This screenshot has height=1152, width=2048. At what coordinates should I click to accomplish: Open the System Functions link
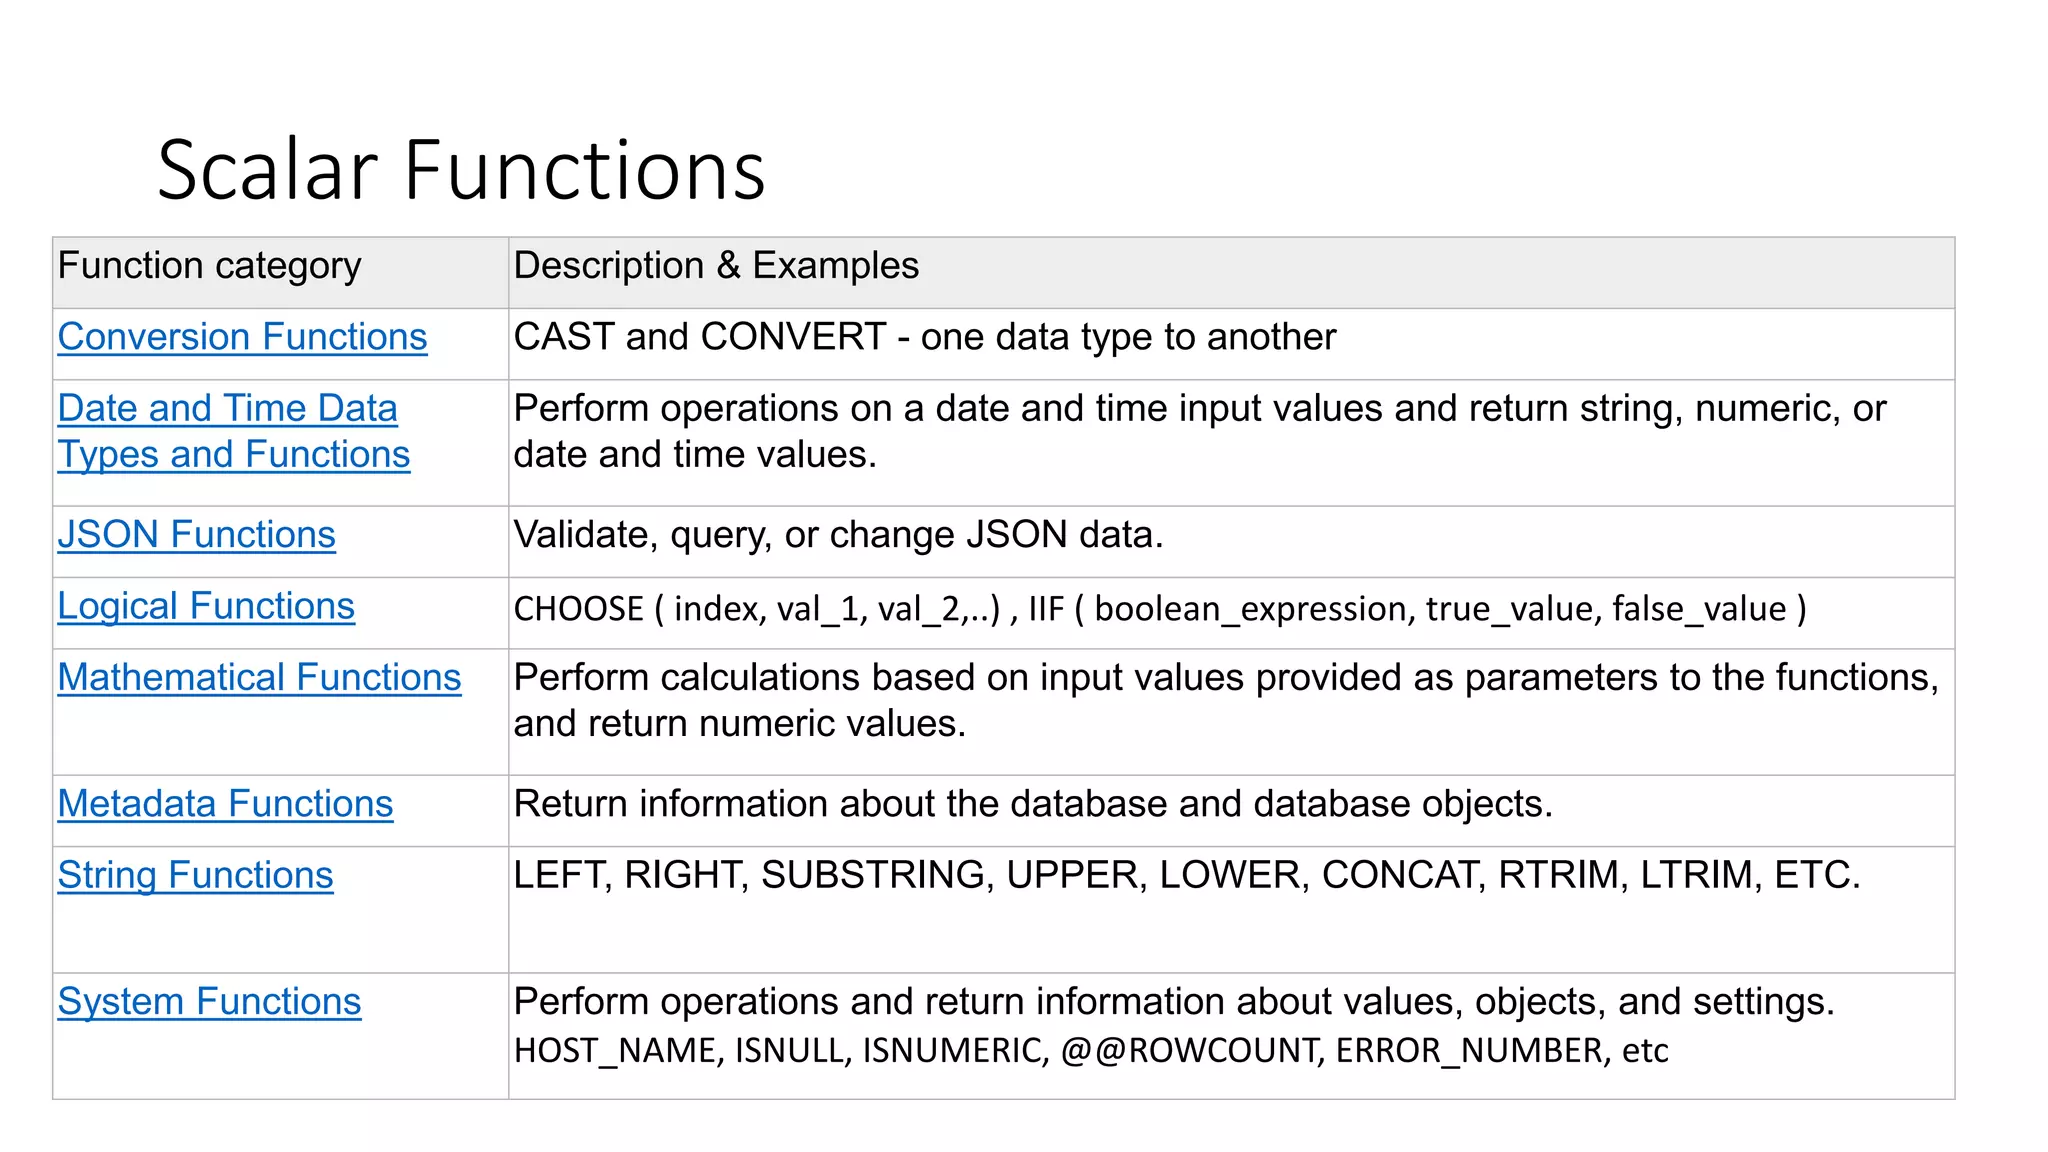pos(209,1002)
